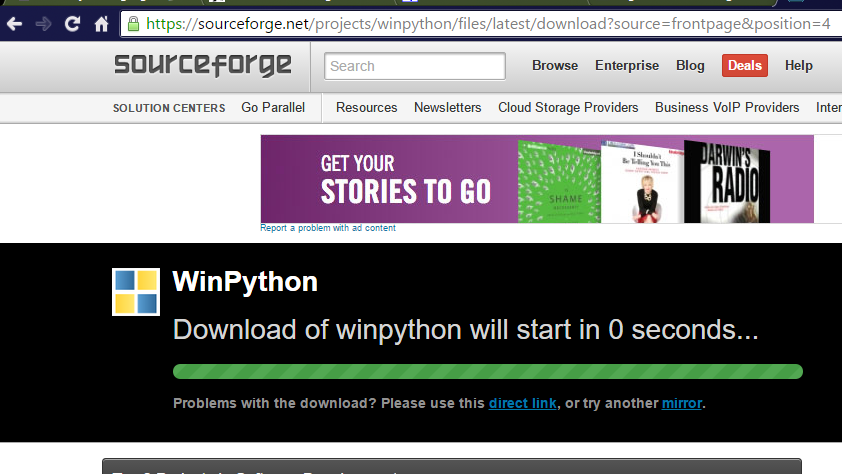Open Go Parallel solution center
The height and width of the screenshot is (474, 842).
click(273, 107)
